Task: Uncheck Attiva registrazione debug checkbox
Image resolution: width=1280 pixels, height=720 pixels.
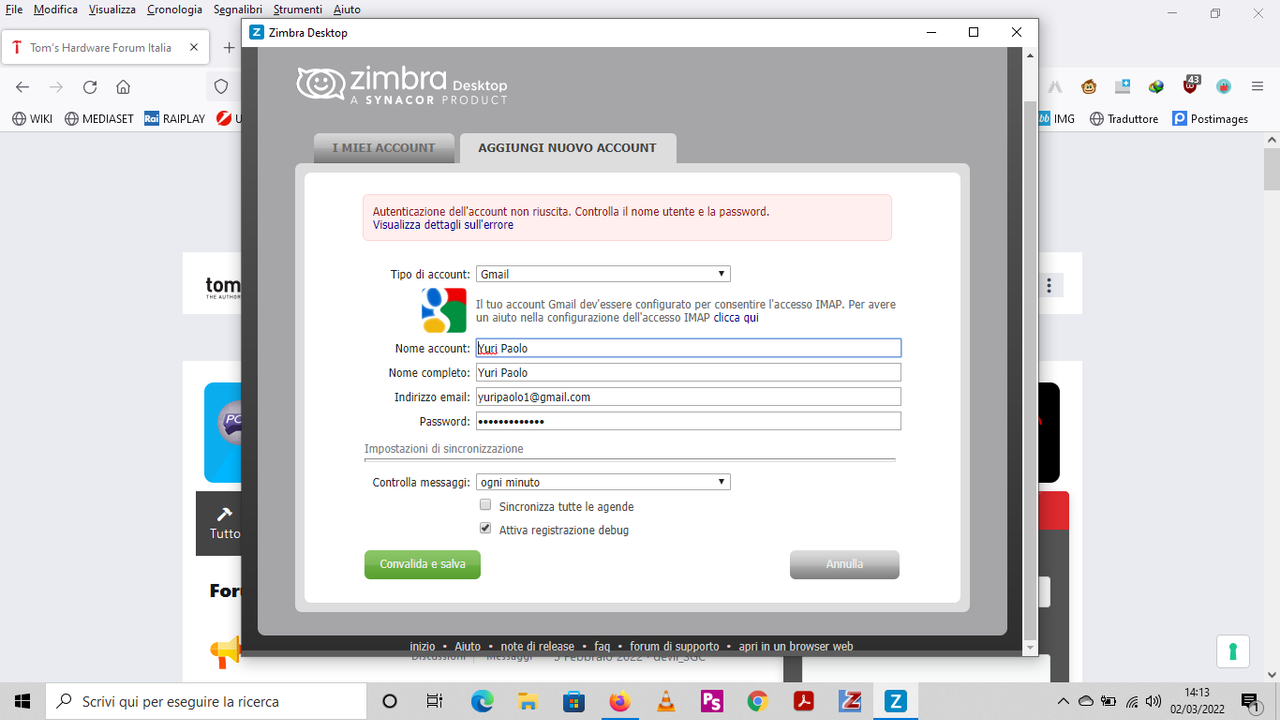Action: (x=486, y=528)
